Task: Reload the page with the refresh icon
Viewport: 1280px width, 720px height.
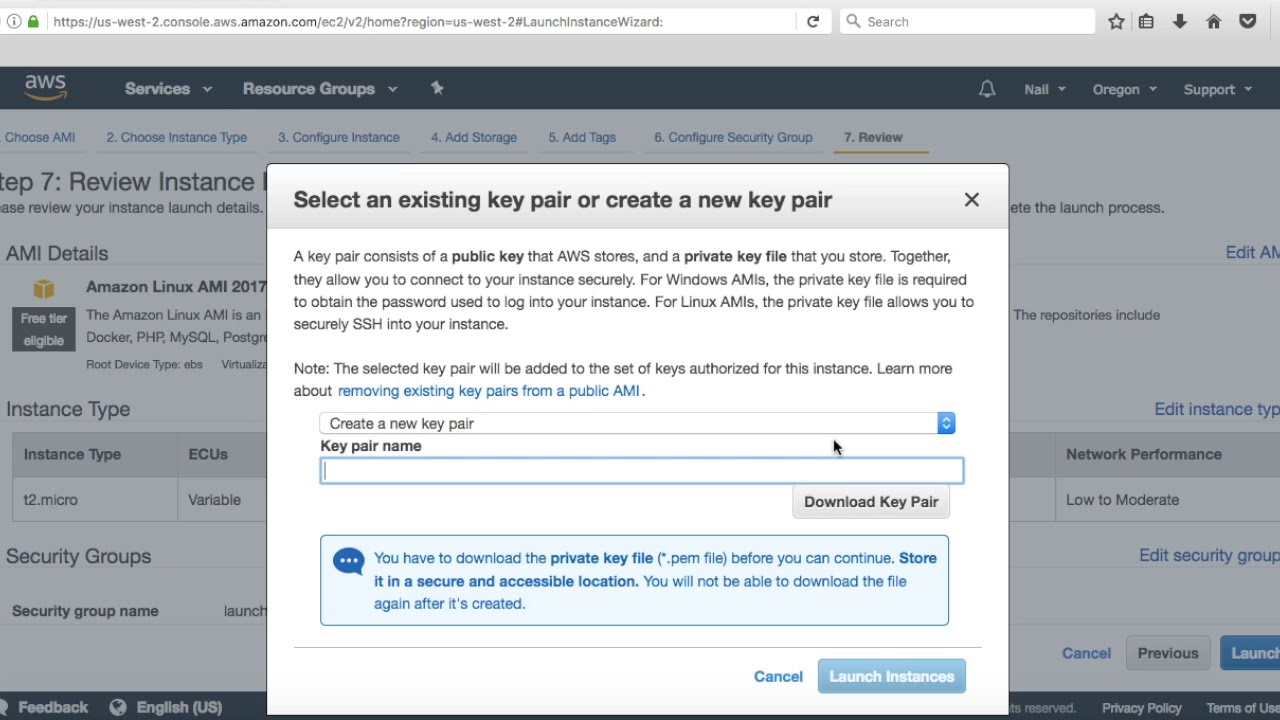Action: (813, 21)
